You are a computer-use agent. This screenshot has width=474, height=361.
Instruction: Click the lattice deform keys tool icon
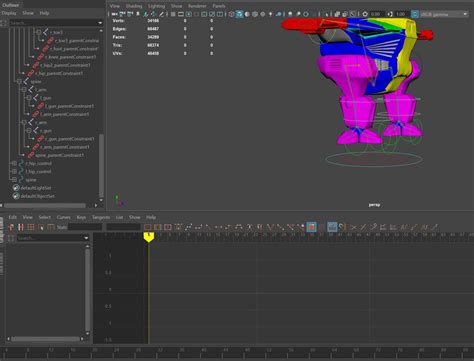click(x=31, y=227)
